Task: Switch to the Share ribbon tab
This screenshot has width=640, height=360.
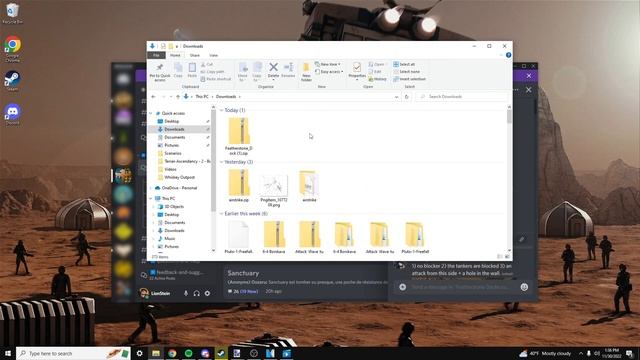Action: tap(195, 55)
